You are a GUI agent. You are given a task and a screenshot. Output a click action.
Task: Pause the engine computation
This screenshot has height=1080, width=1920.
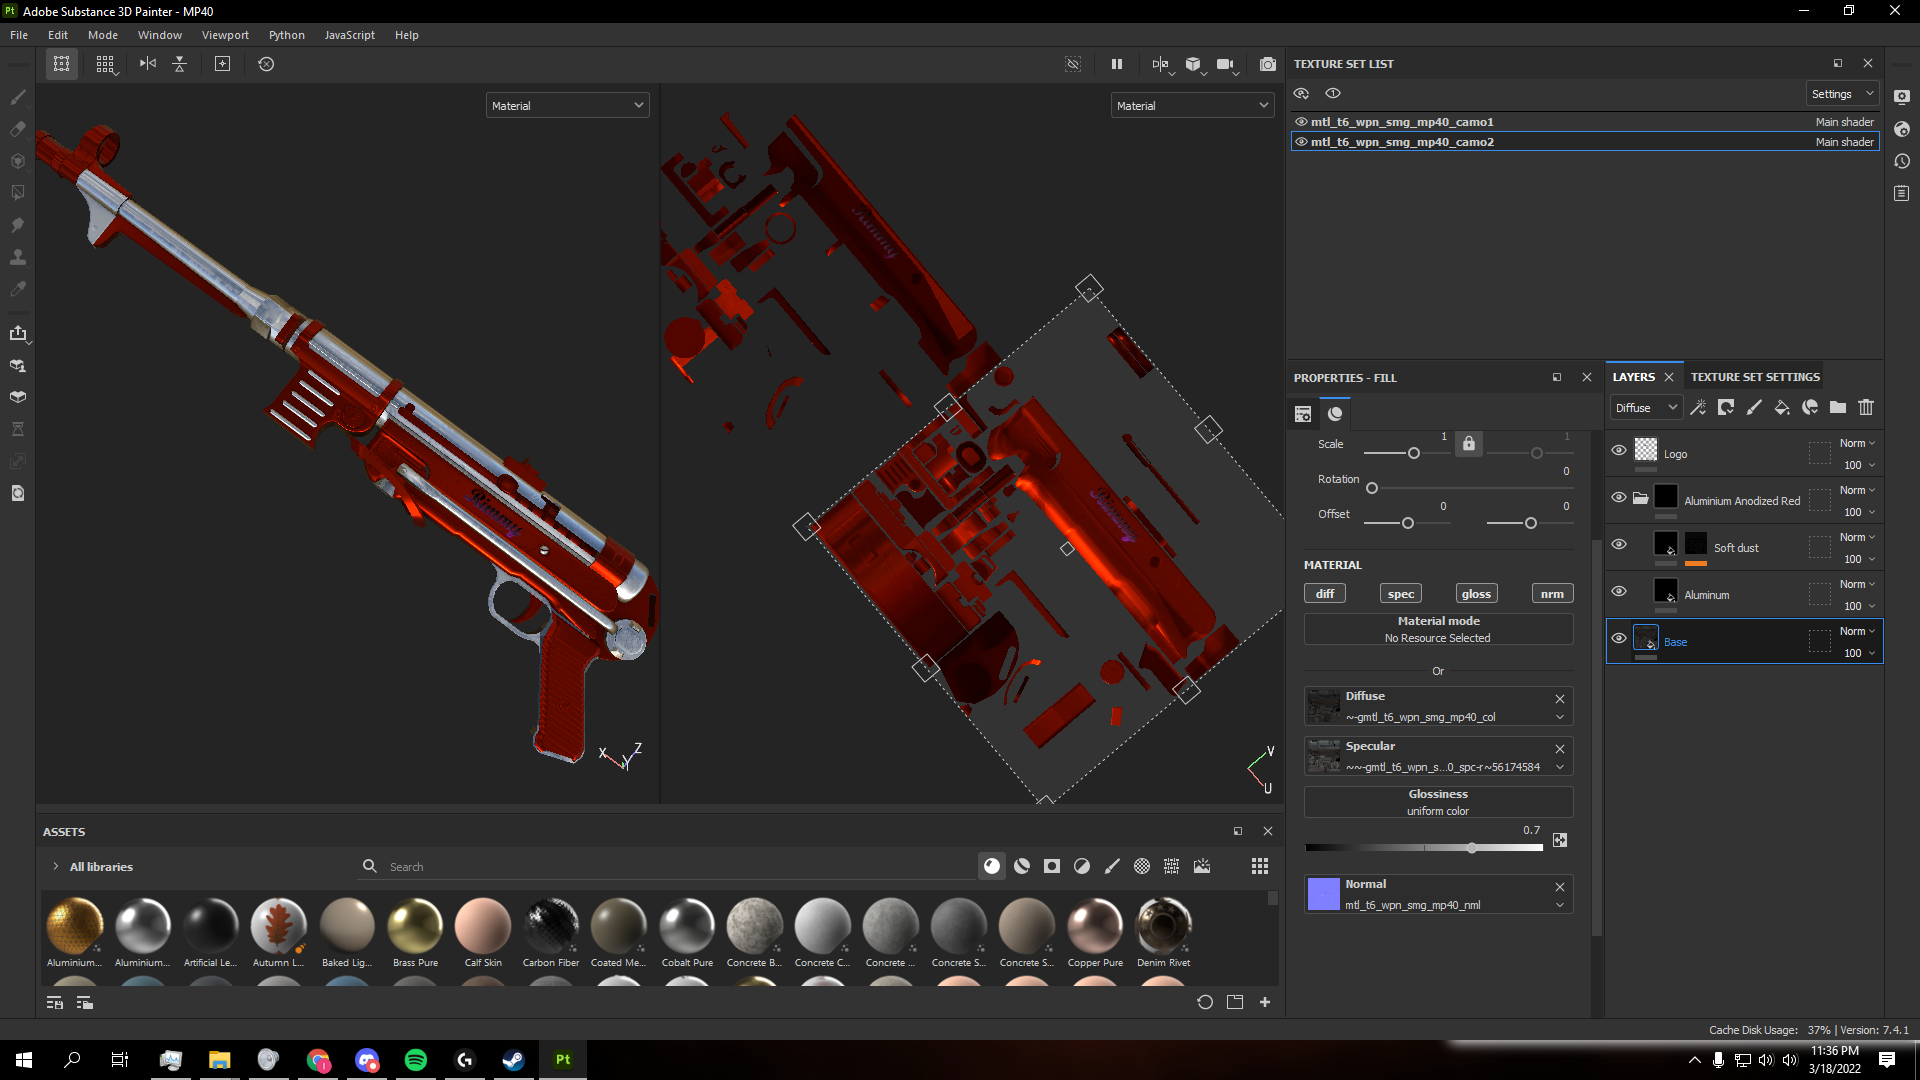(x=1117, y=64)
